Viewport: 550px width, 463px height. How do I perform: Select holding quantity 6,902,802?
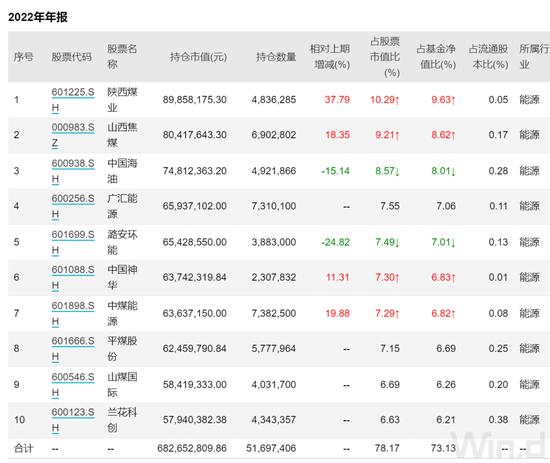click(274, 135)
